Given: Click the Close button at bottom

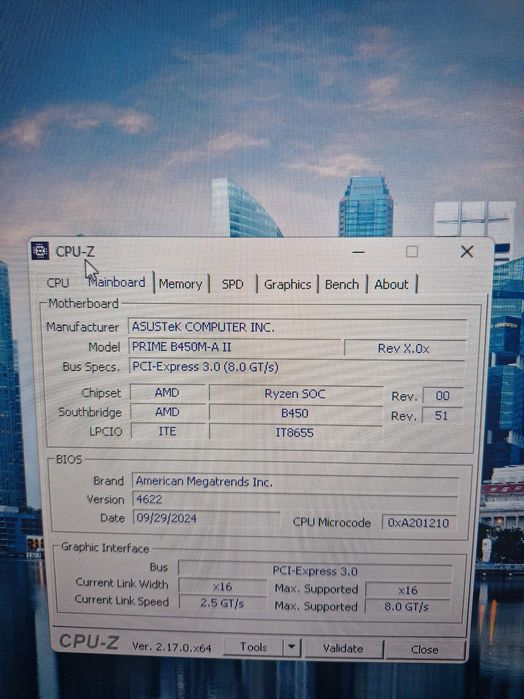Looking at the screenshot, I should click(425, 650).
